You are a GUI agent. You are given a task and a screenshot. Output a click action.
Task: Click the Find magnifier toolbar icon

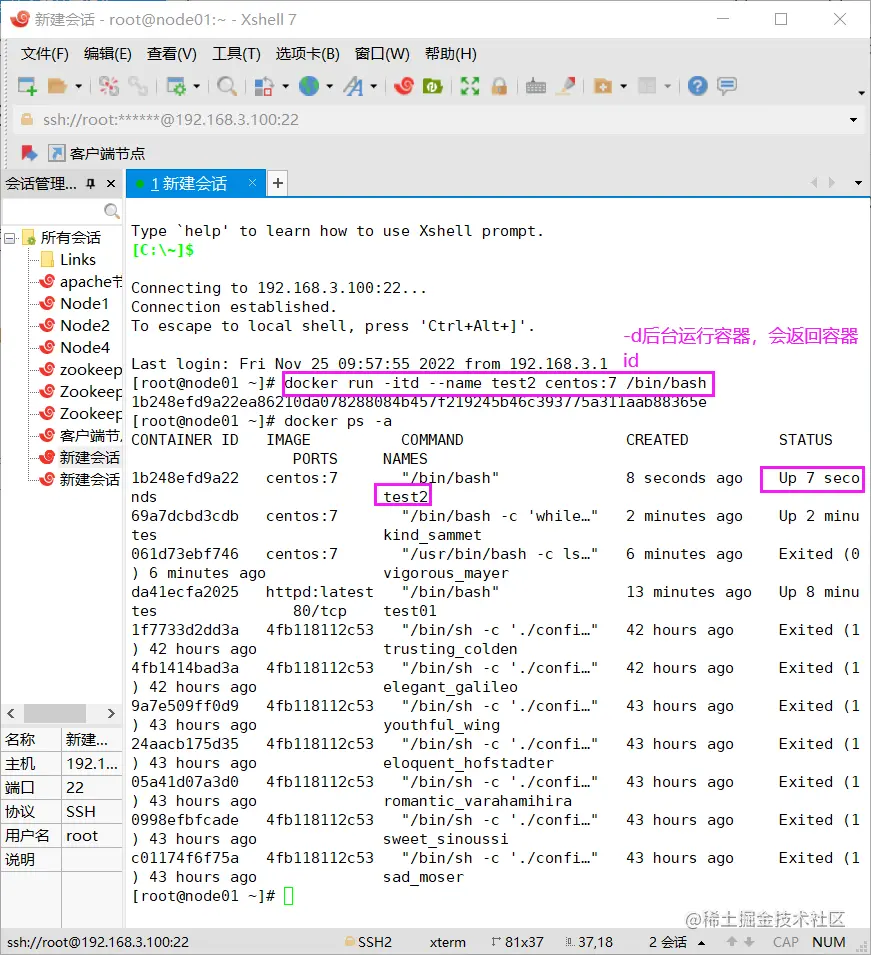(227, 86)
